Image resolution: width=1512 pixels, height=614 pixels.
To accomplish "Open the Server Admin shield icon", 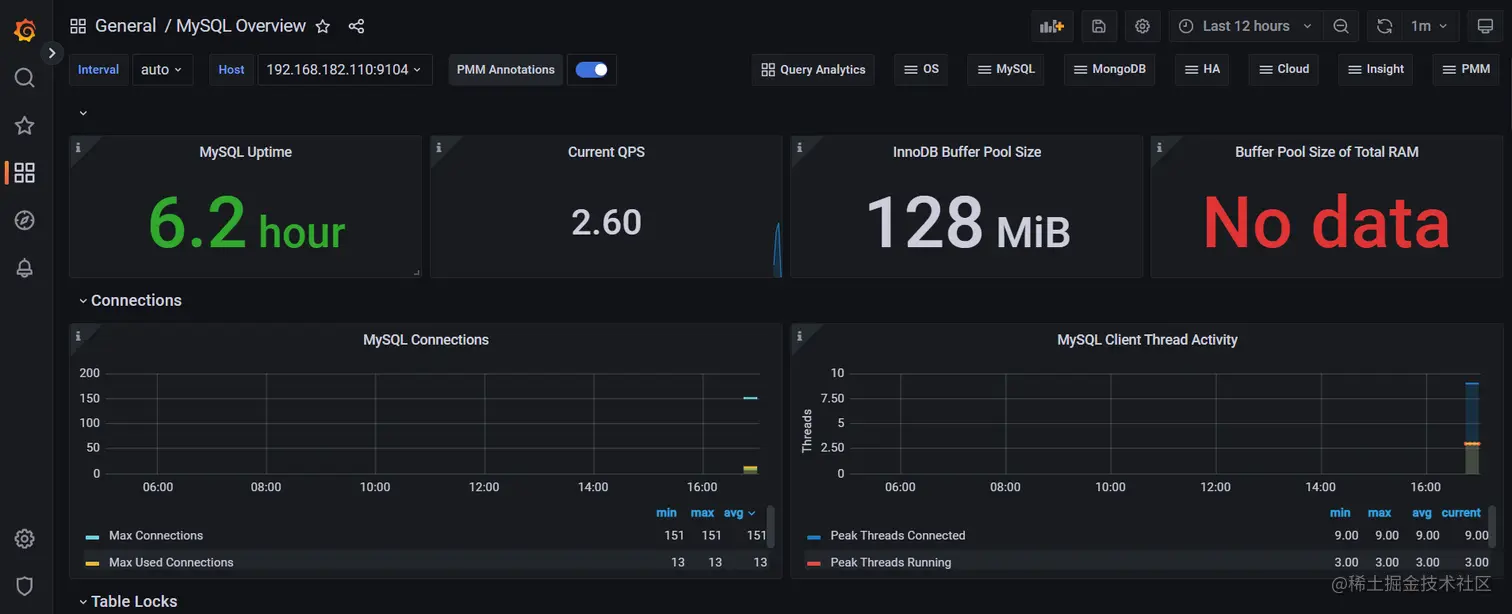I will [25, 586].
